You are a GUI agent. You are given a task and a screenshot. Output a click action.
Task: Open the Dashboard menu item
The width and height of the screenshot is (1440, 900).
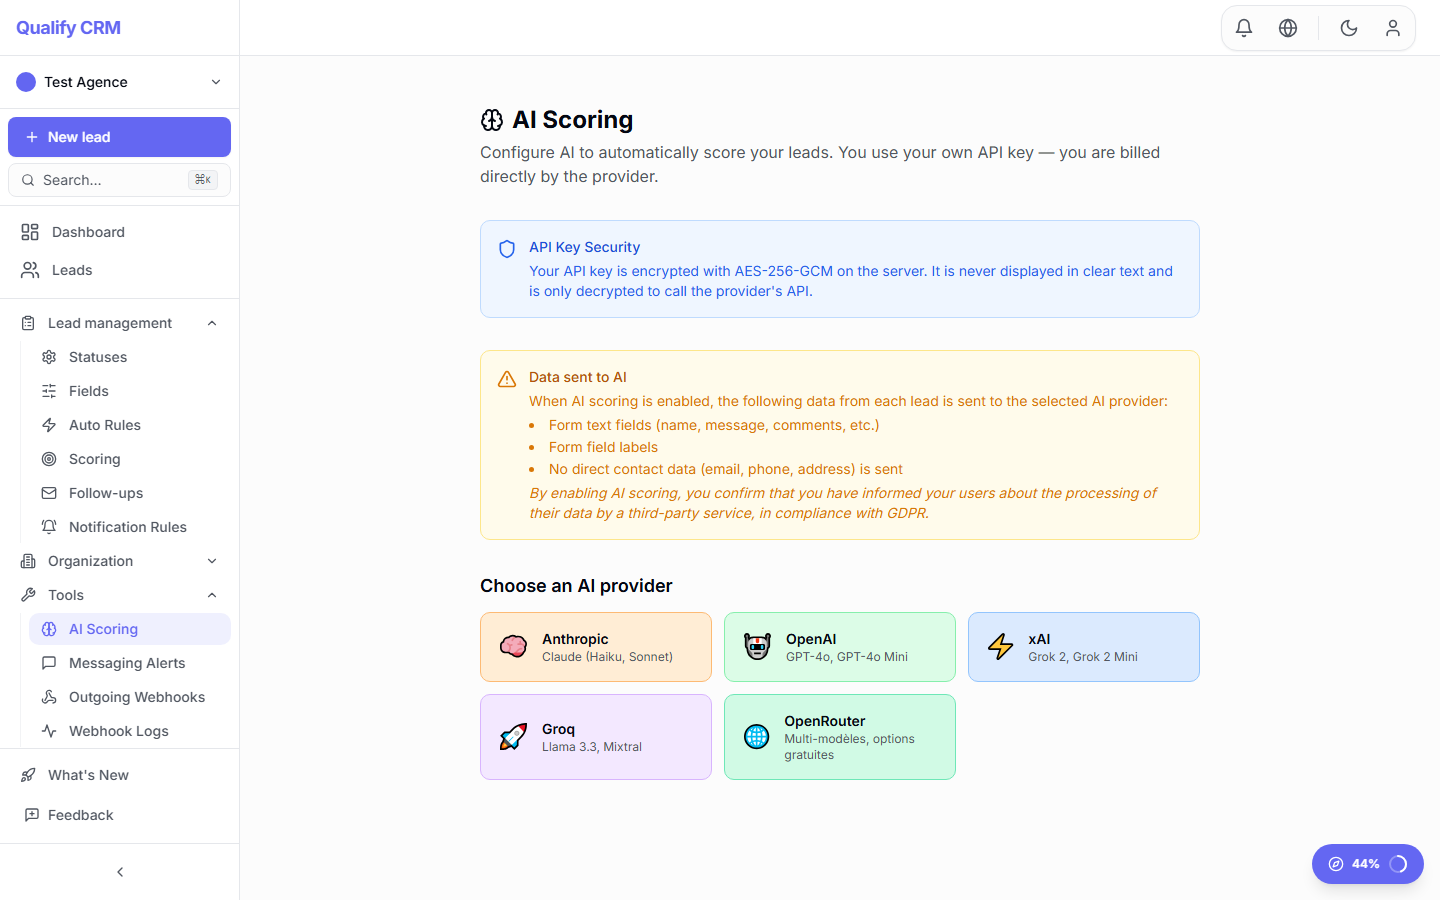[120, 232]
